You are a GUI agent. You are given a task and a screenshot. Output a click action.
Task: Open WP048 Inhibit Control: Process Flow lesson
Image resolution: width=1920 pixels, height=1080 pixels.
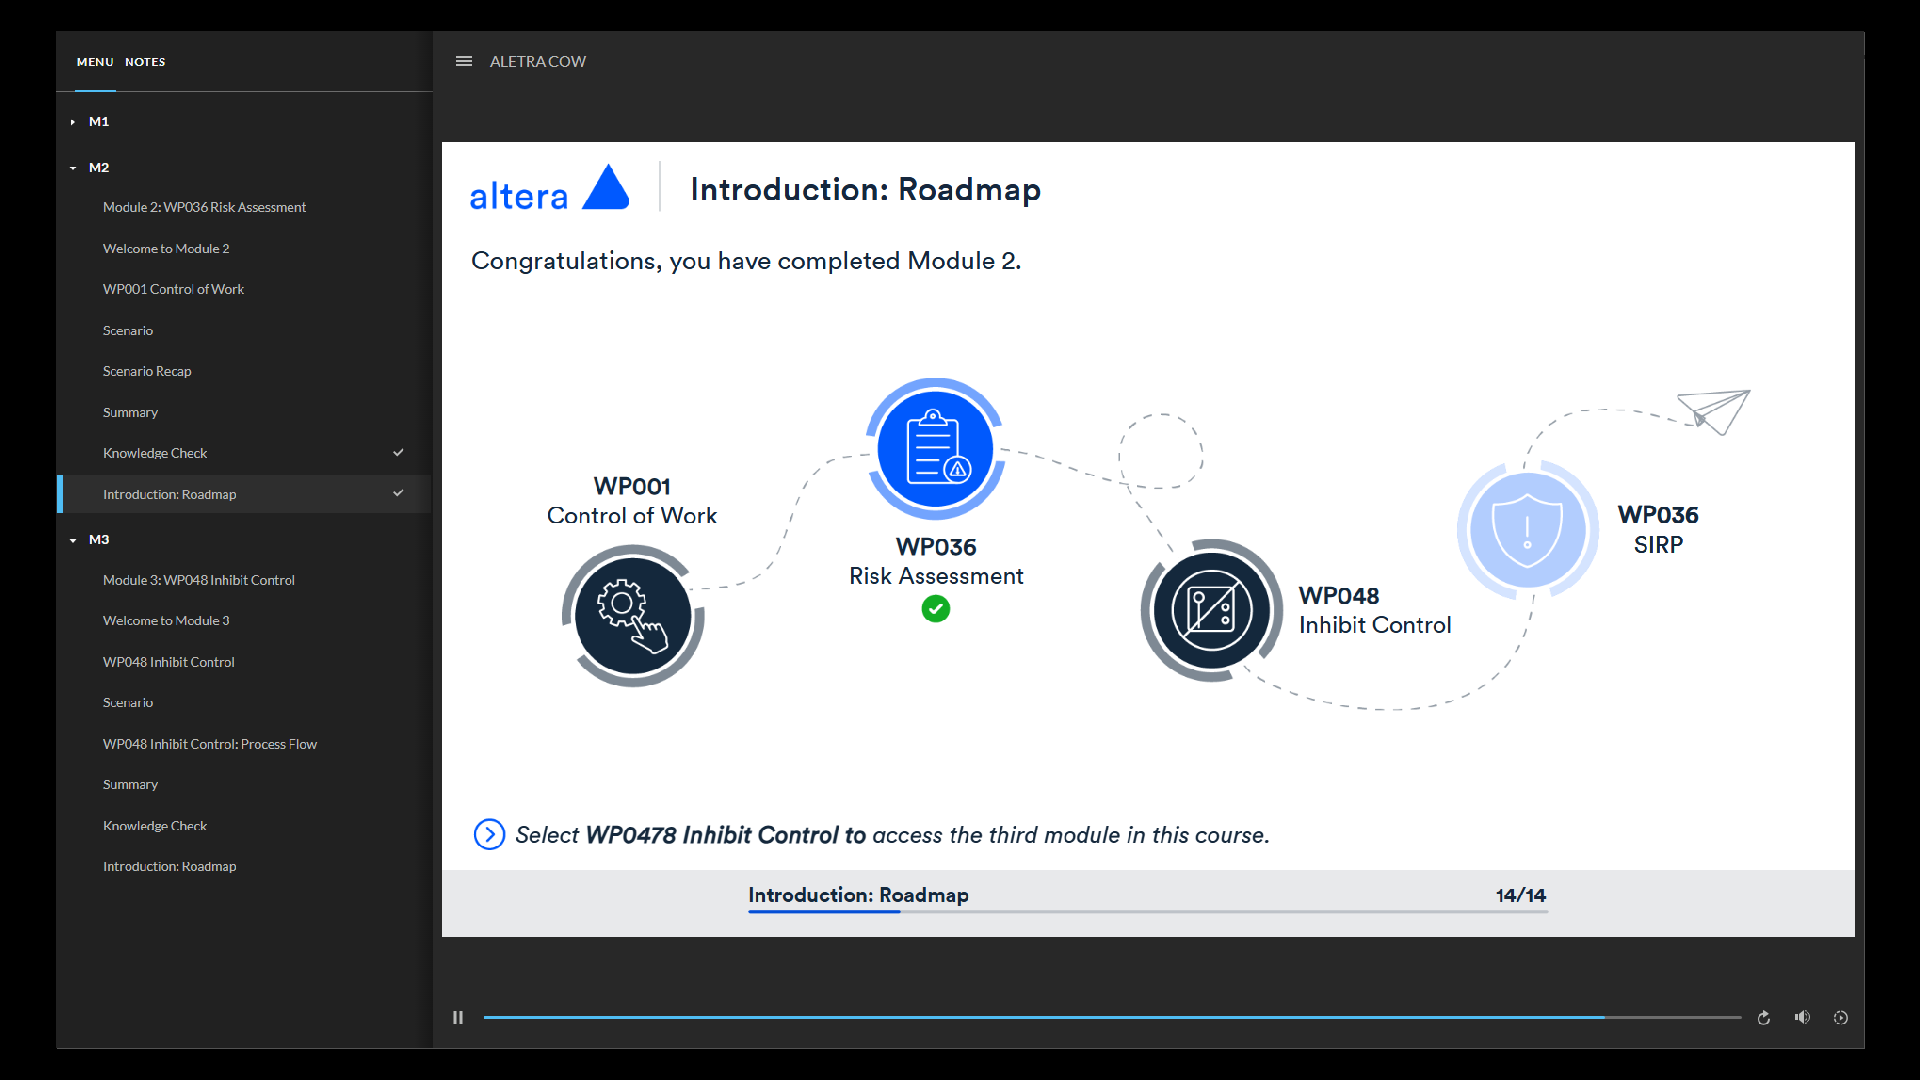209,744
